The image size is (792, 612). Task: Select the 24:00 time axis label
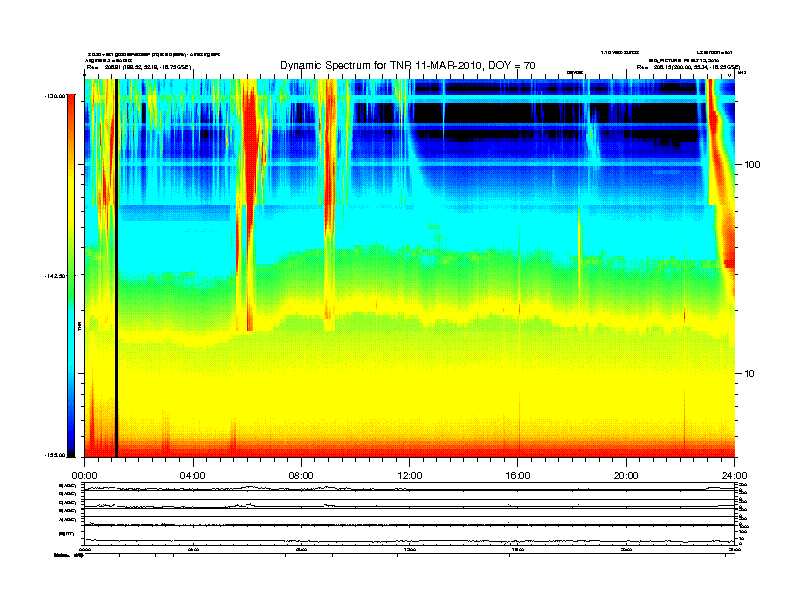[734, 476]
